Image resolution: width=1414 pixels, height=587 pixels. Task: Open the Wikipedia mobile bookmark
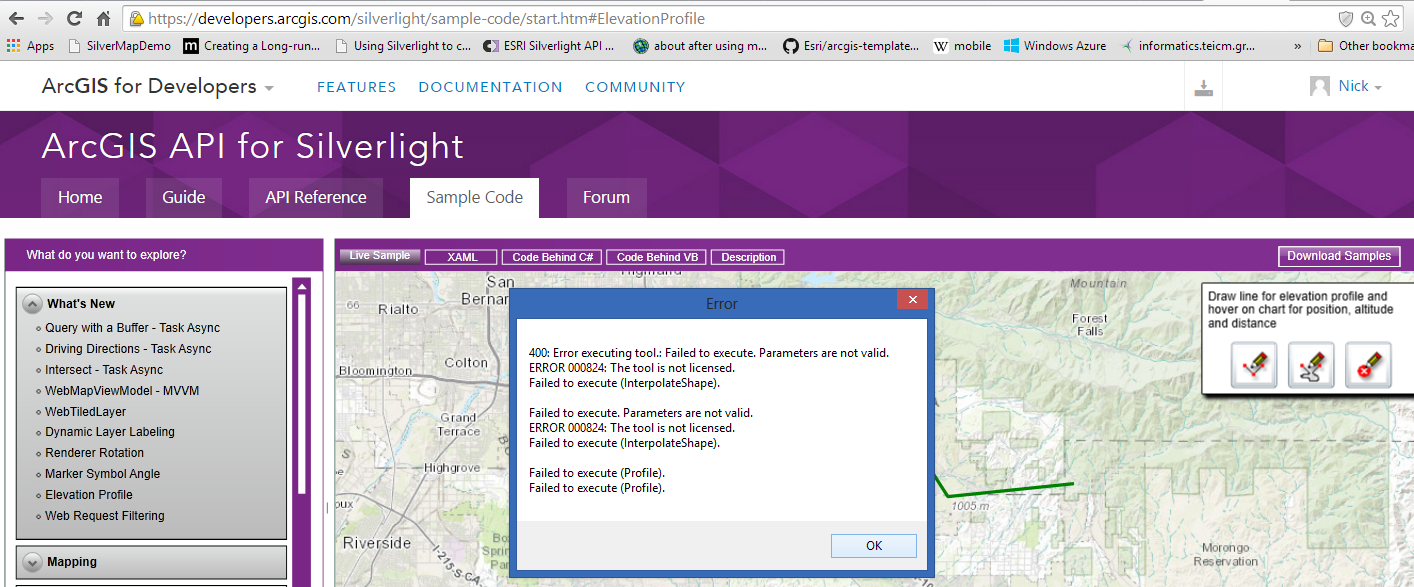point(962,45)
